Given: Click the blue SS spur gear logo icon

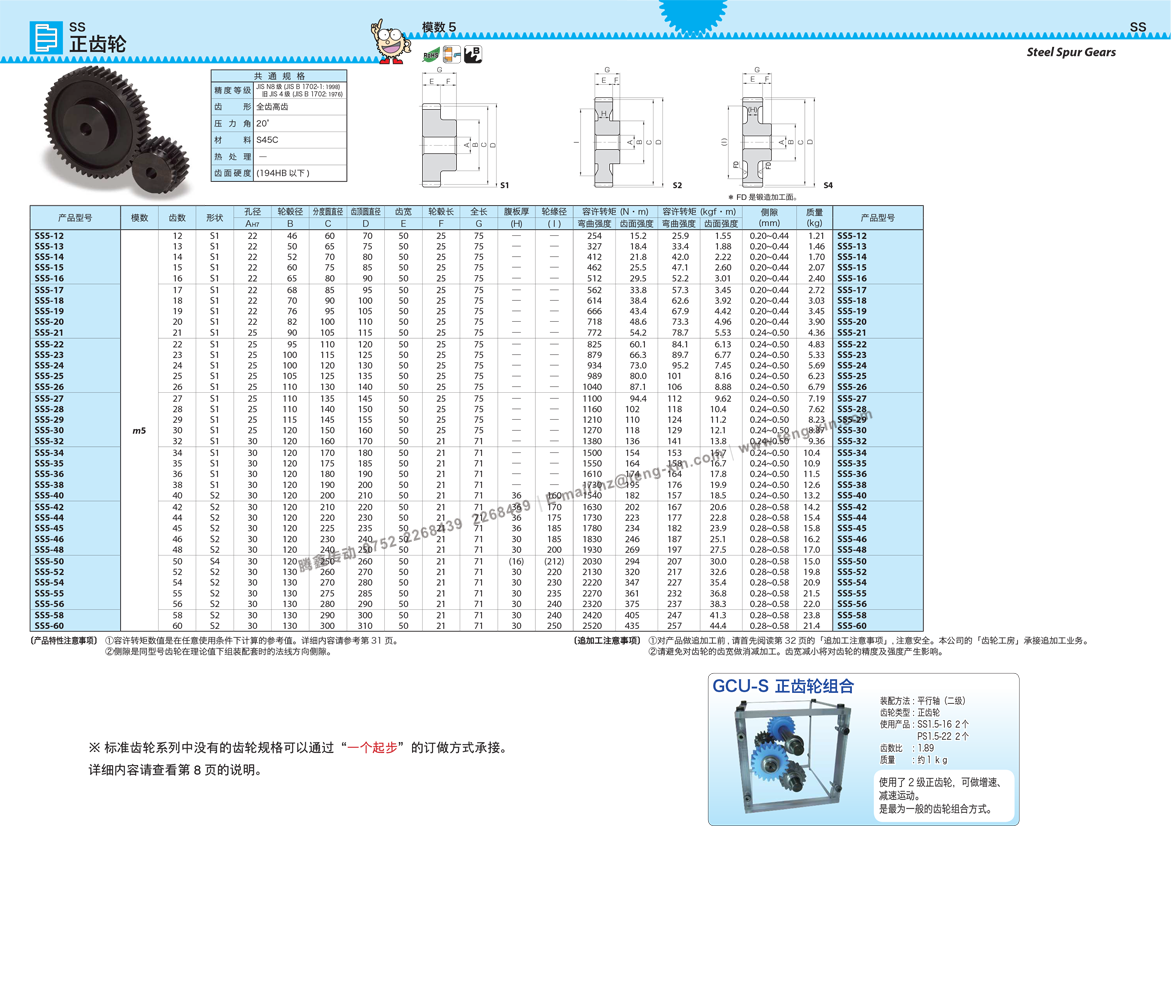Looking at the screenshot, I should click(x=46, y=37).
